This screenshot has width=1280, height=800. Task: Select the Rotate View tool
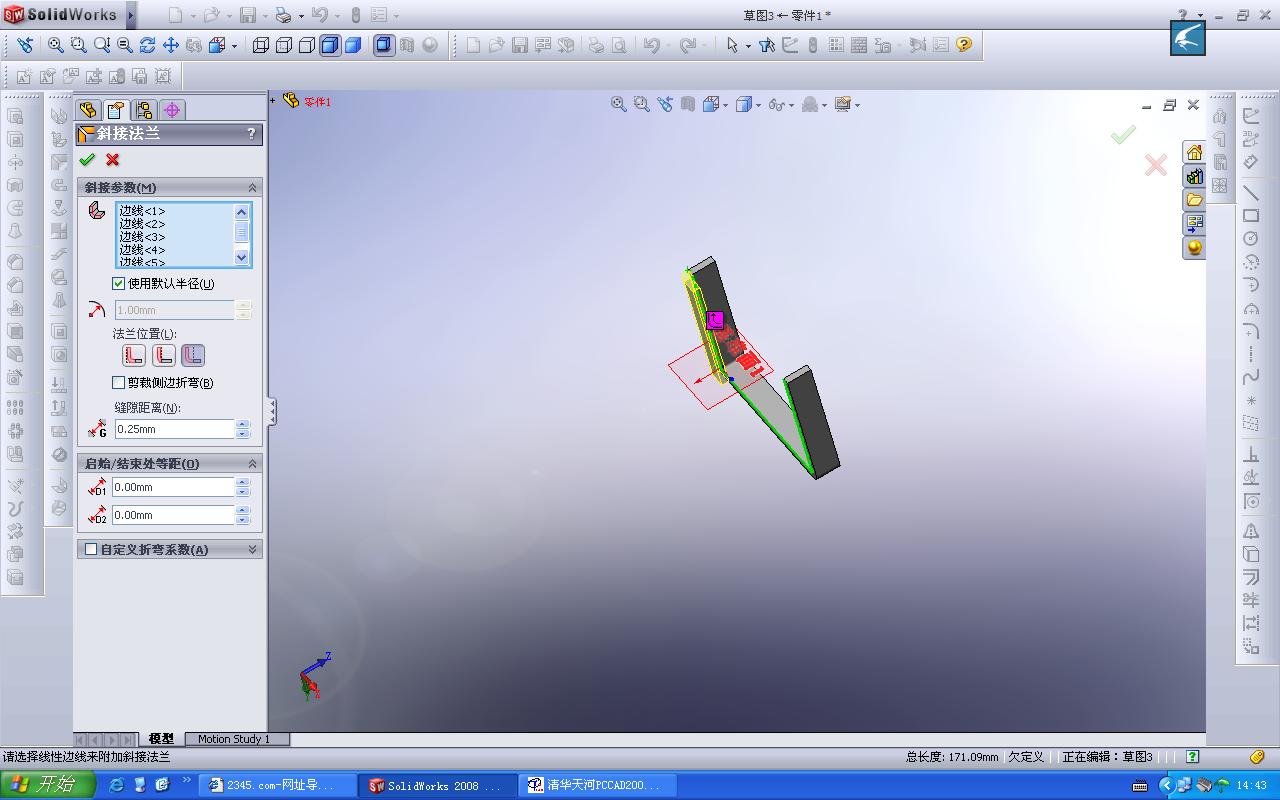click(x=148, y=45)
